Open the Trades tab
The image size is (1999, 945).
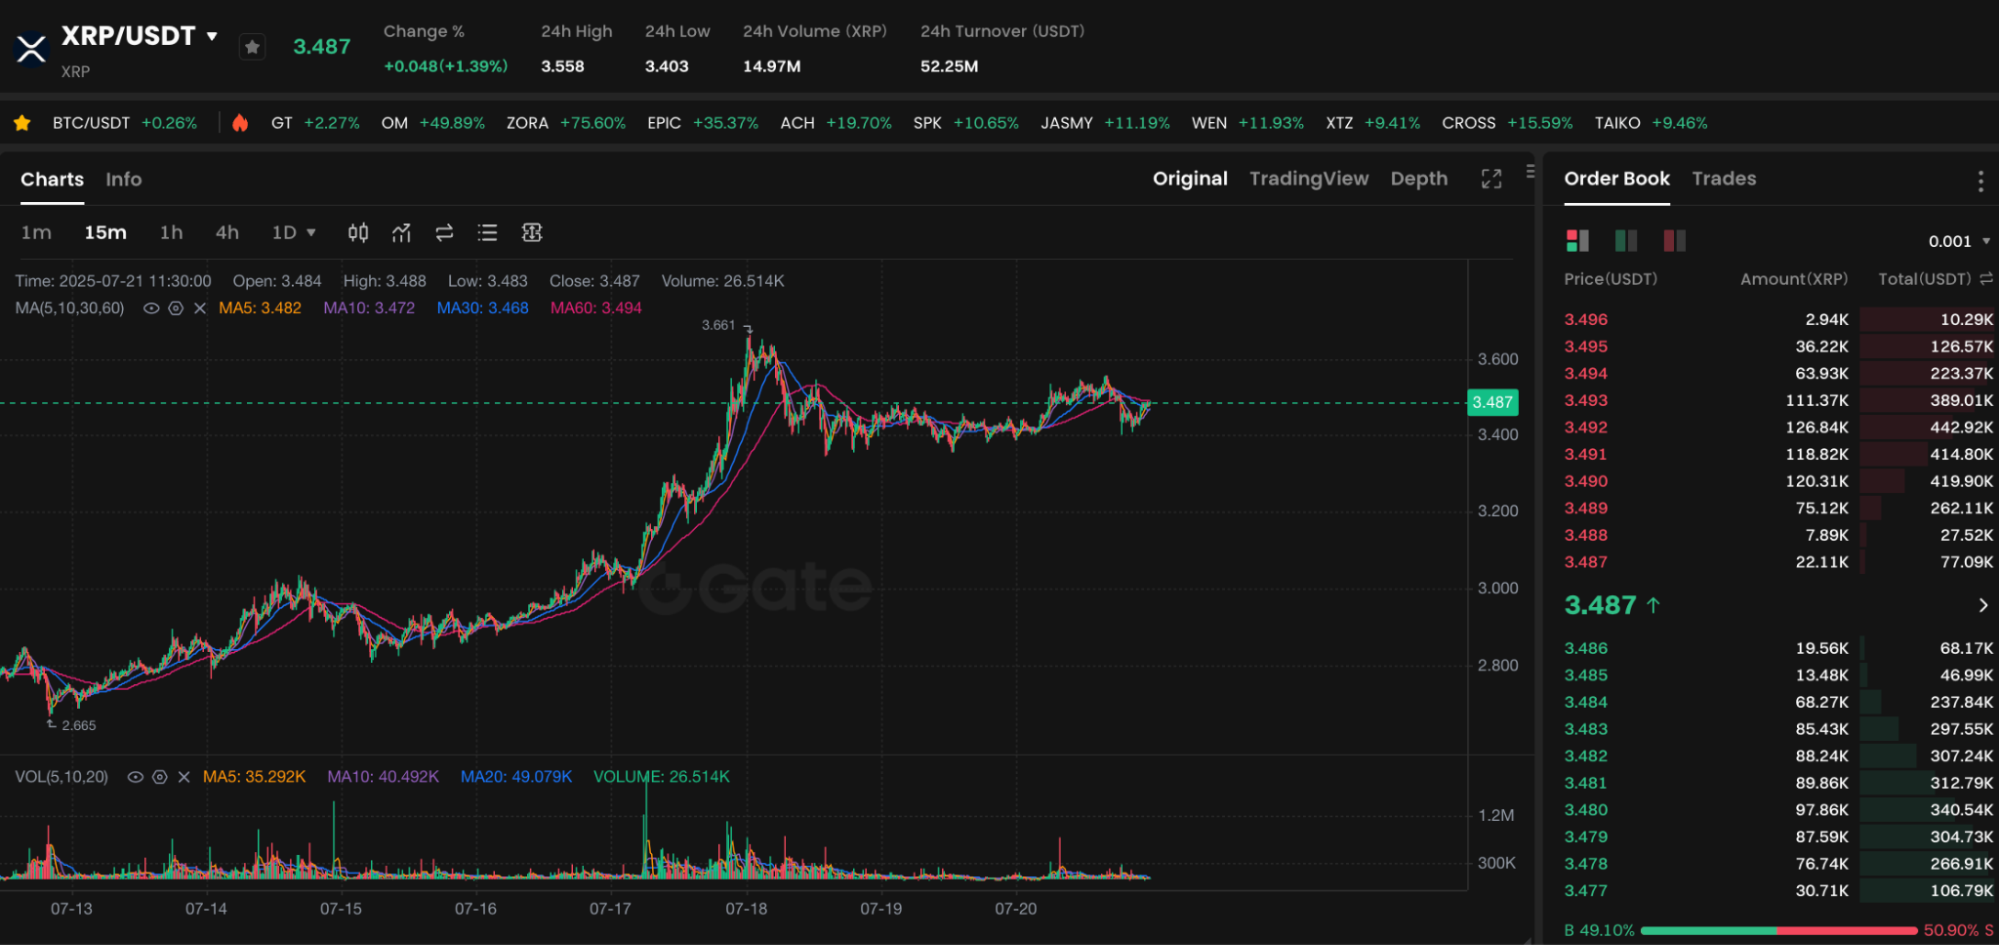click(x=1724, y=178)
